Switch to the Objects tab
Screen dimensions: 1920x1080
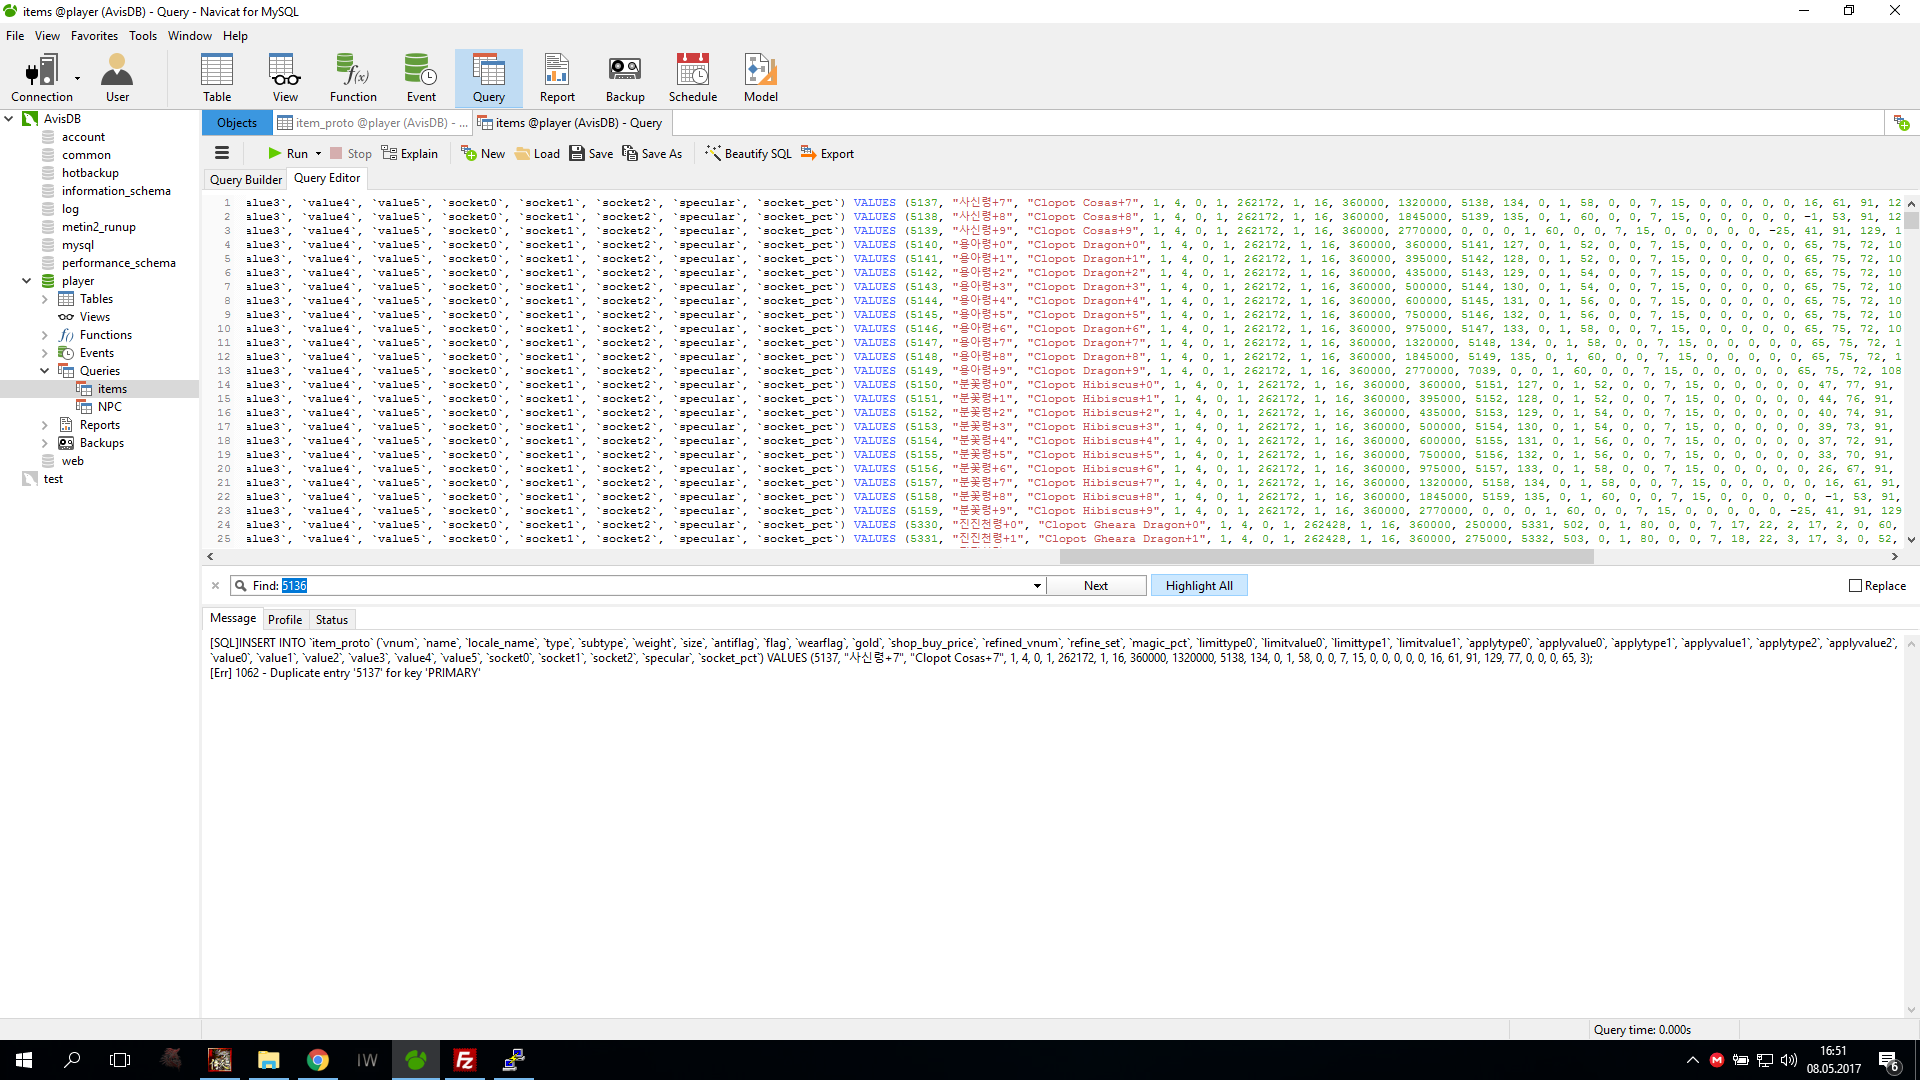237,123
